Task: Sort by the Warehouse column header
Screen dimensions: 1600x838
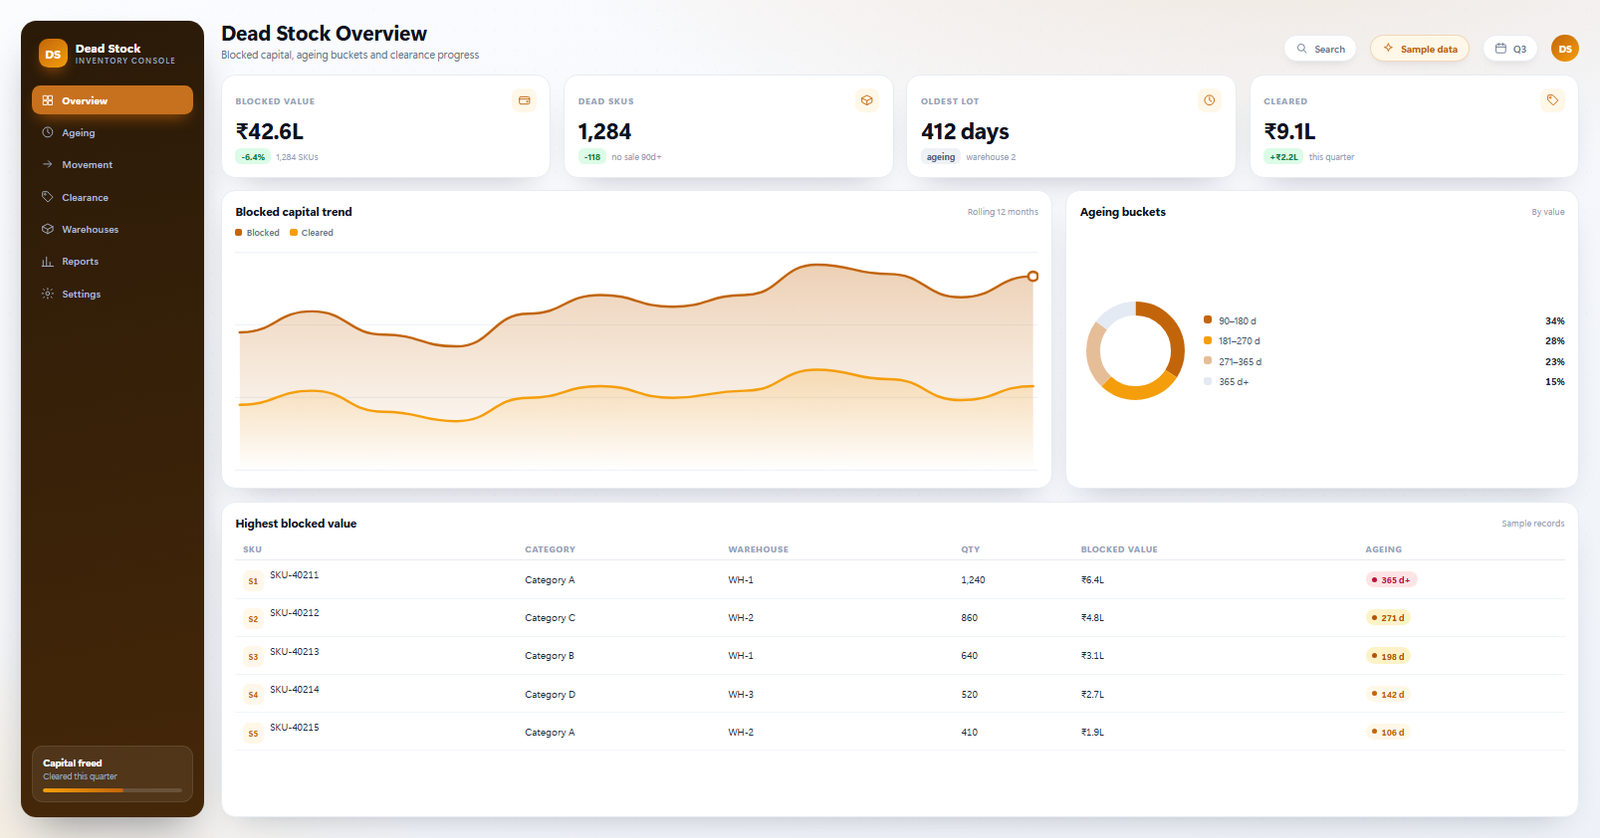Action: 758,549
